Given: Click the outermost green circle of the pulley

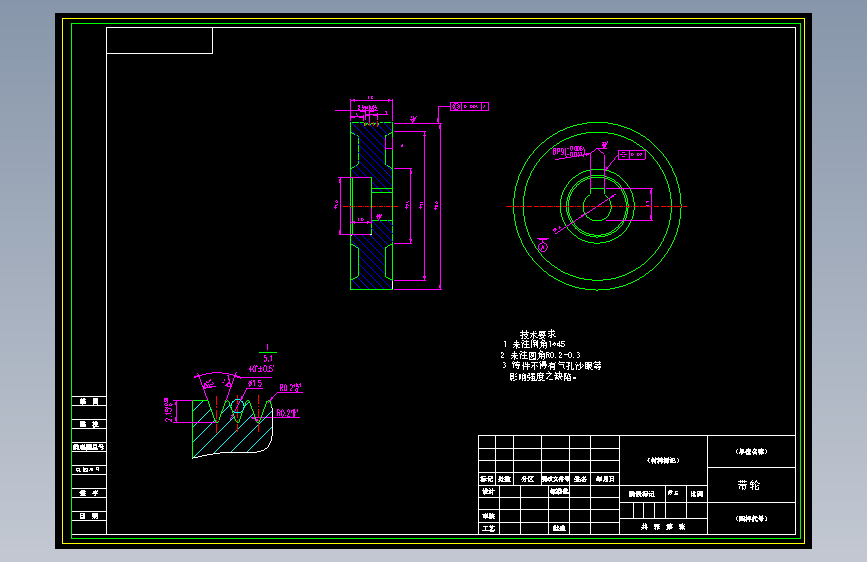Looking at the screenshot, I should click(x=597, y=206).
